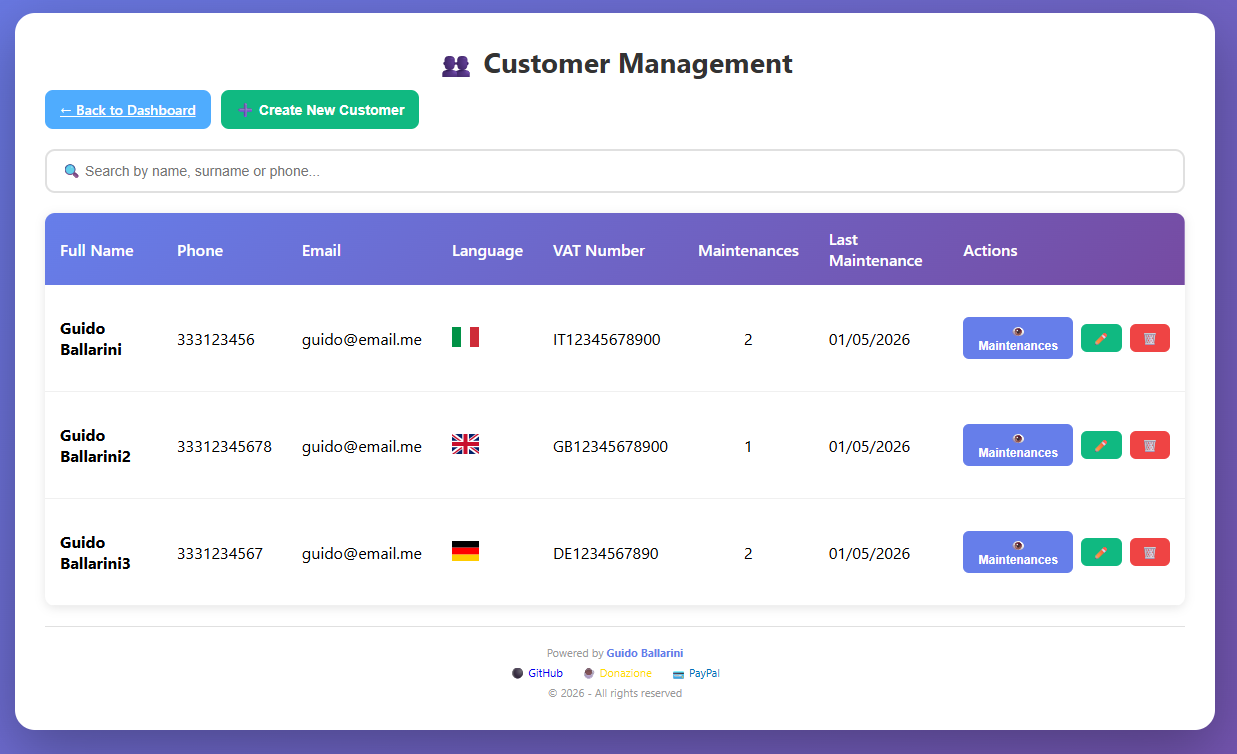Click the GitHub icon in the footer
Screen dimensions: 1237x754
(517, 673)
